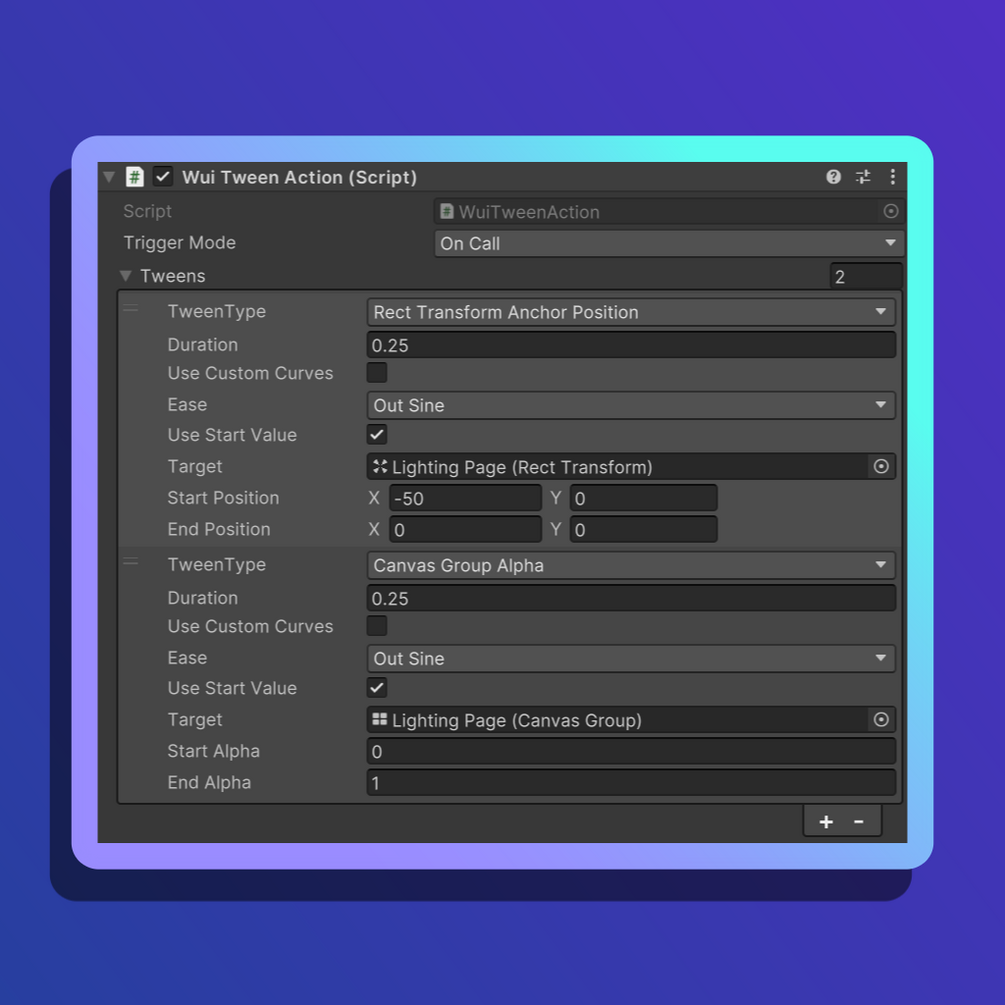Click the X label of Start Position
This screenshot has height=1005, width=1005.
click(374, 498)
